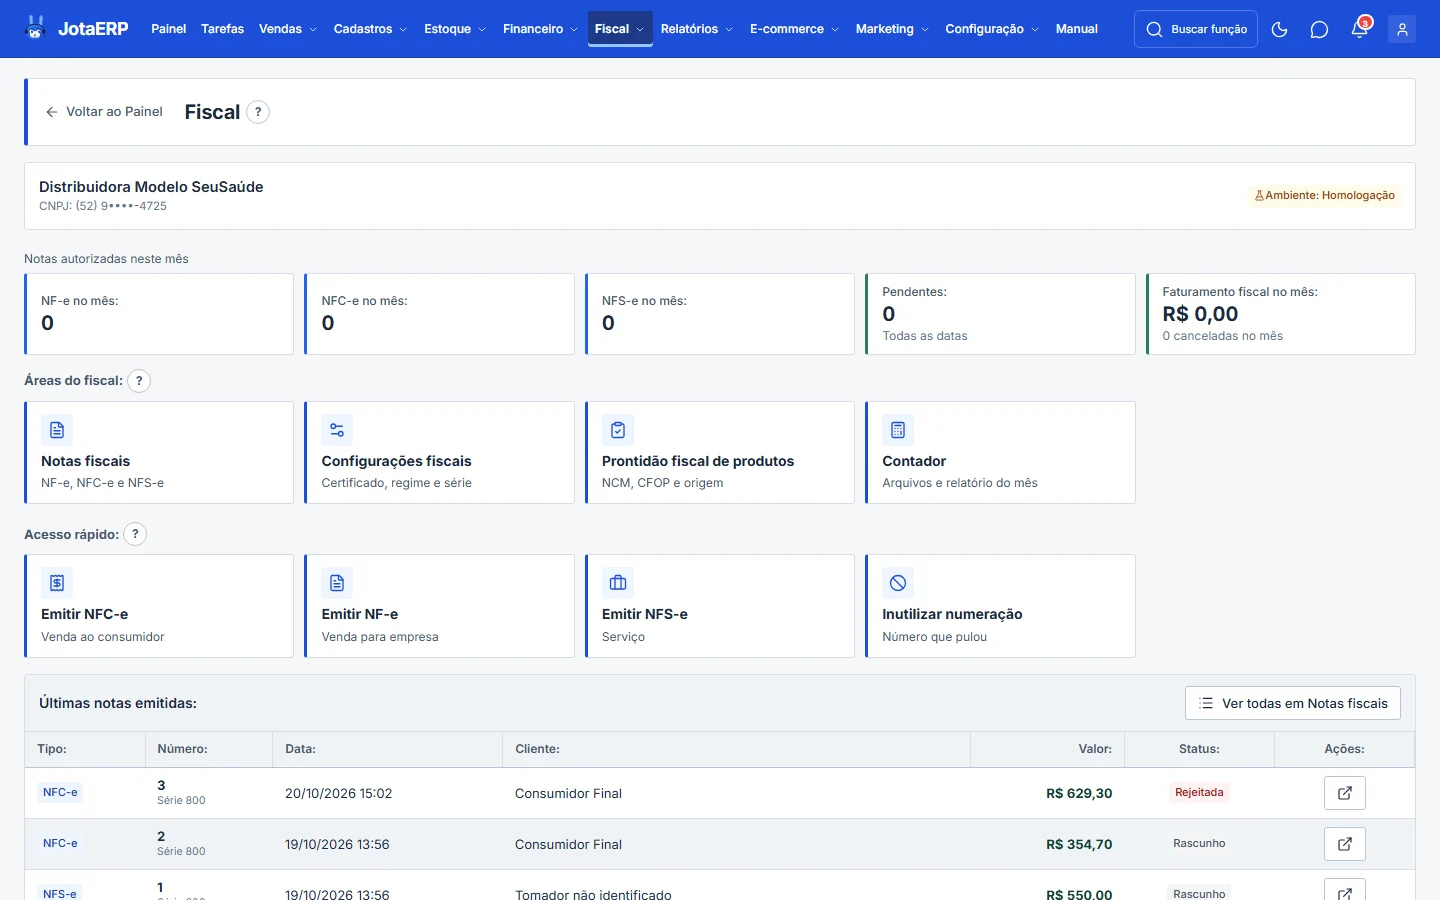Screen dimensions: 1440x900
Task: Click Inutilizar numeração quick access
Action: (x=1000, y=606)
